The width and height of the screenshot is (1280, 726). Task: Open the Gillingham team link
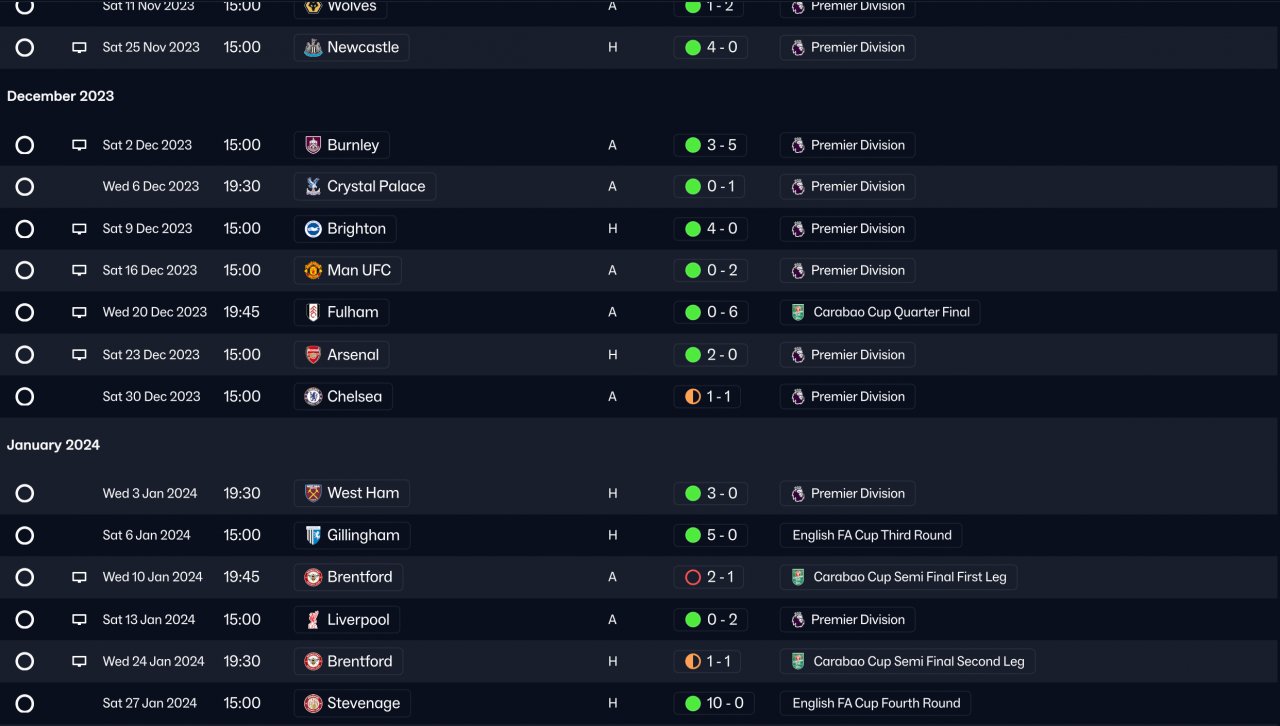pyautogui.click(x=362, y=535)
